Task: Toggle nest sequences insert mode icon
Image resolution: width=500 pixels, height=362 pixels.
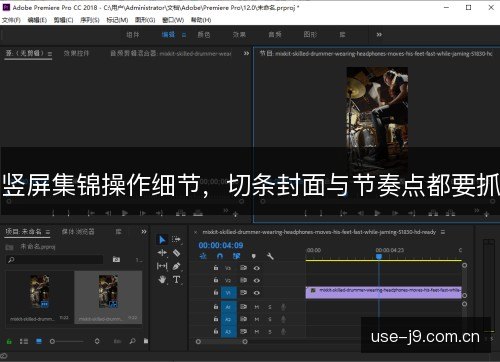Action: [x=203, y=256]
